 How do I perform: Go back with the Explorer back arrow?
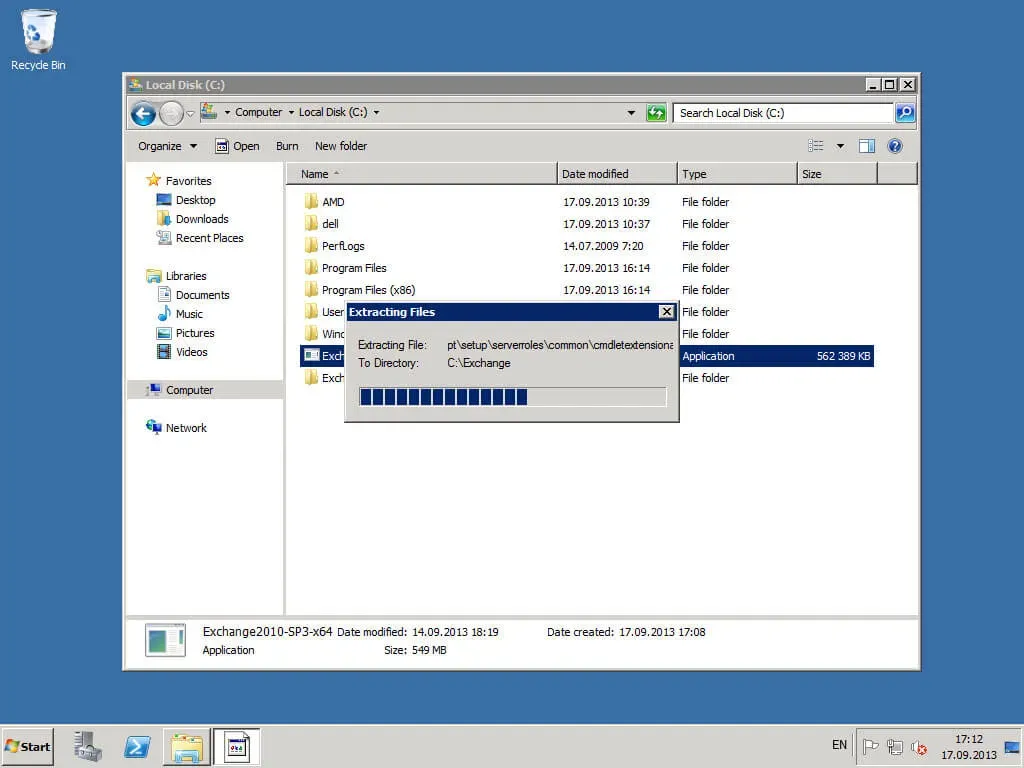click(143, 114)
